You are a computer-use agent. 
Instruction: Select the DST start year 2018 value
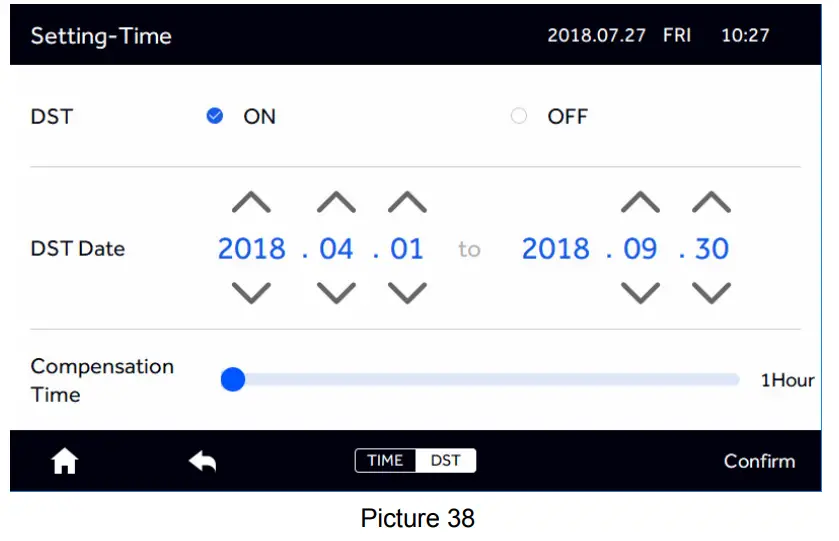point(251,248)
